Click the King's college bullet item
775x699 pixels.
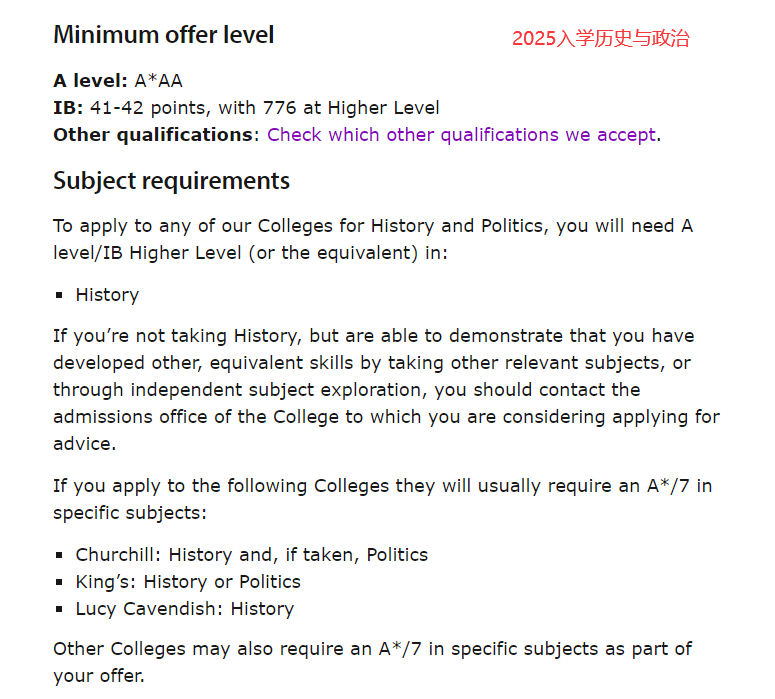188,582
